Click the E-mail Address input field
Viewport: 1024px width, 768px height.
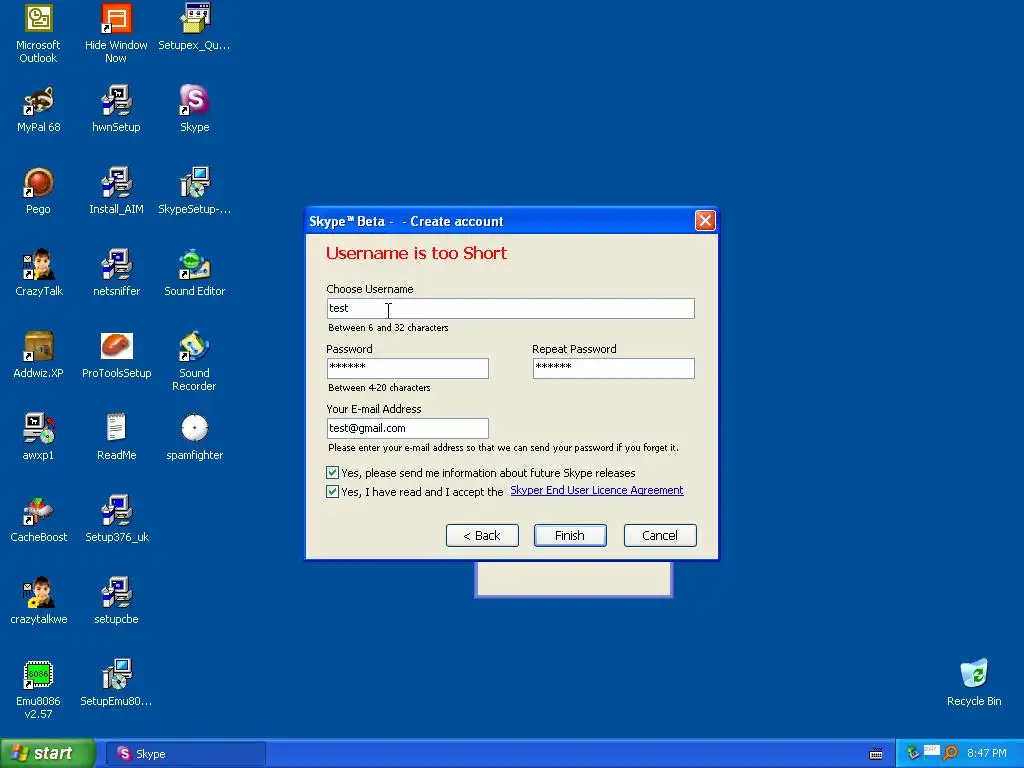(x=408, y=428)
